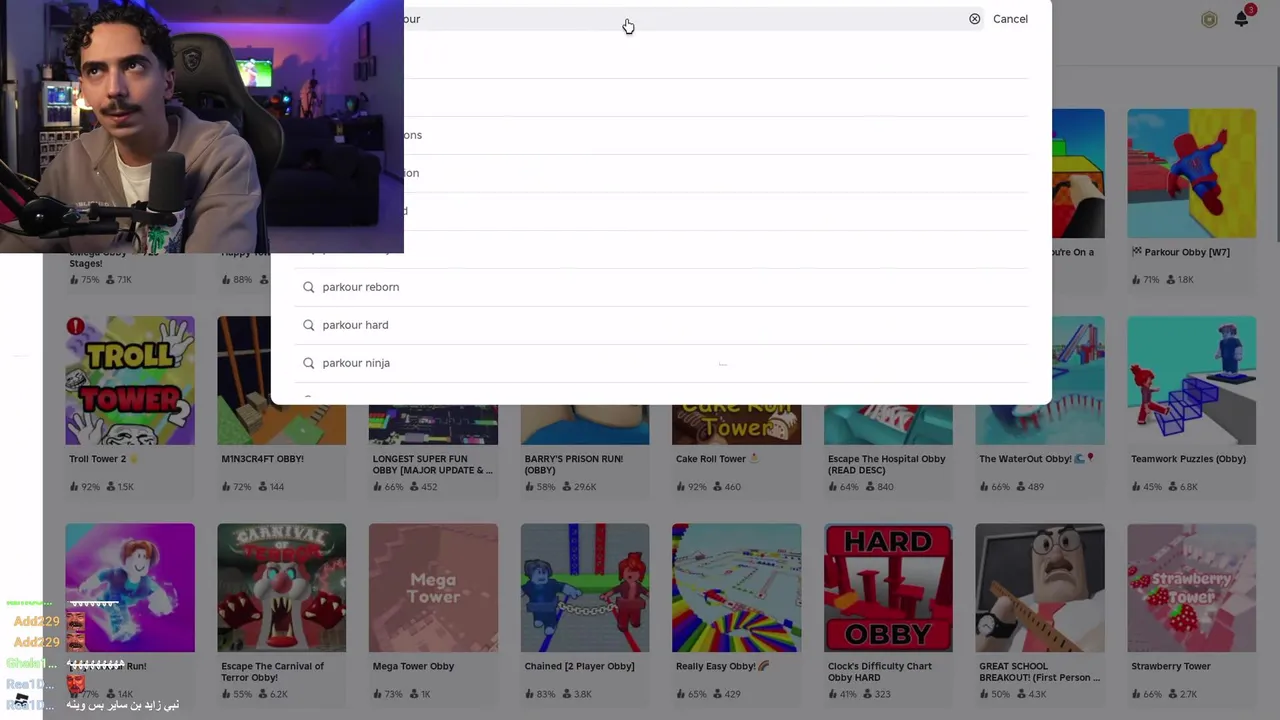Click magnifier icon beside 'parkour hard'
This screenshot has width=1280, height=720.
(x=308, y=325)
